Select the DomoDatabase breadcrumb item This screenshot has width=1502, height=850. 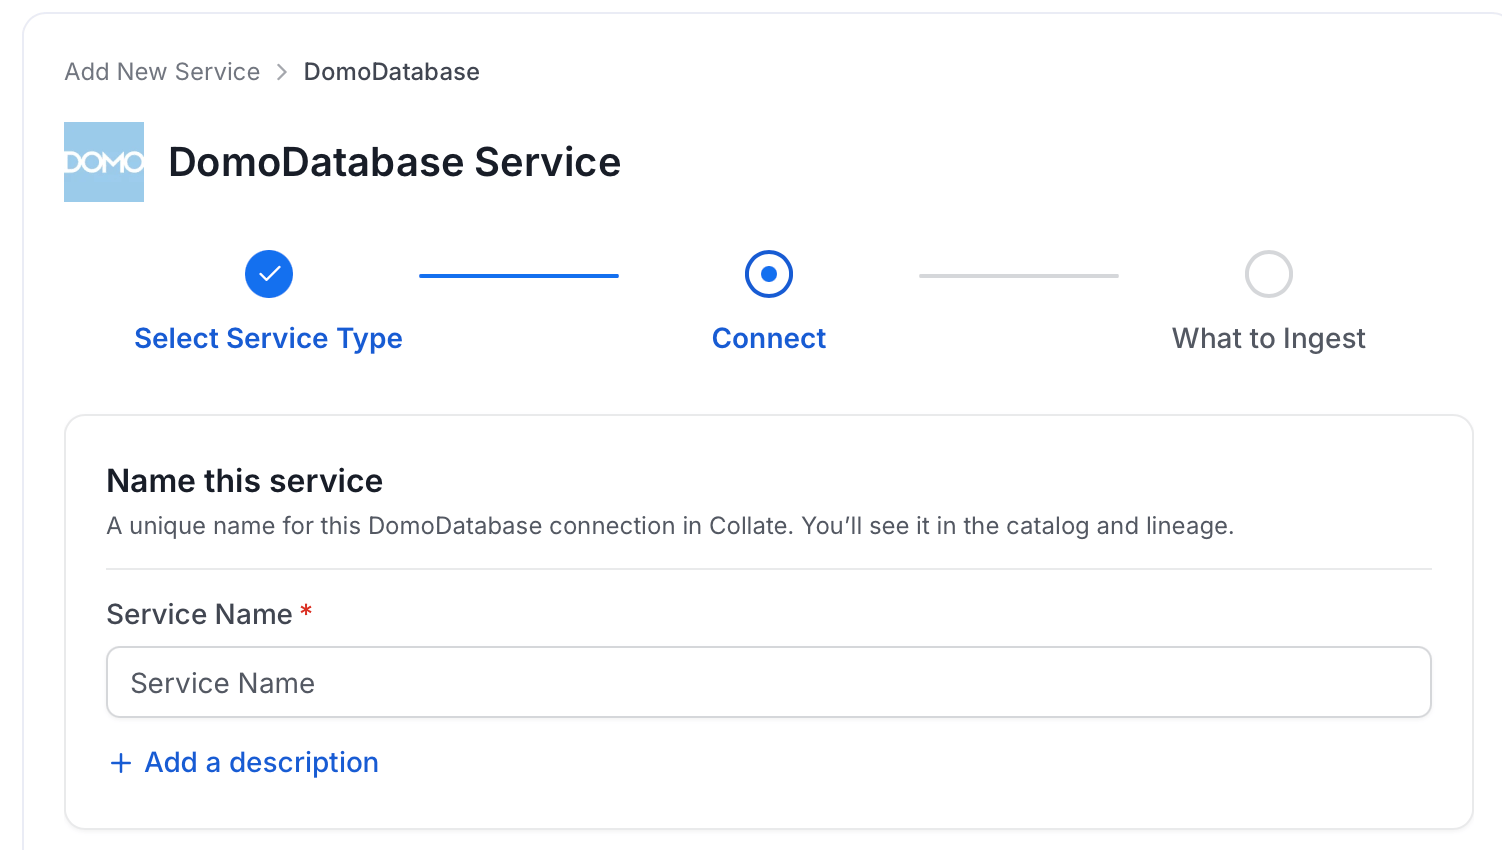392,72
